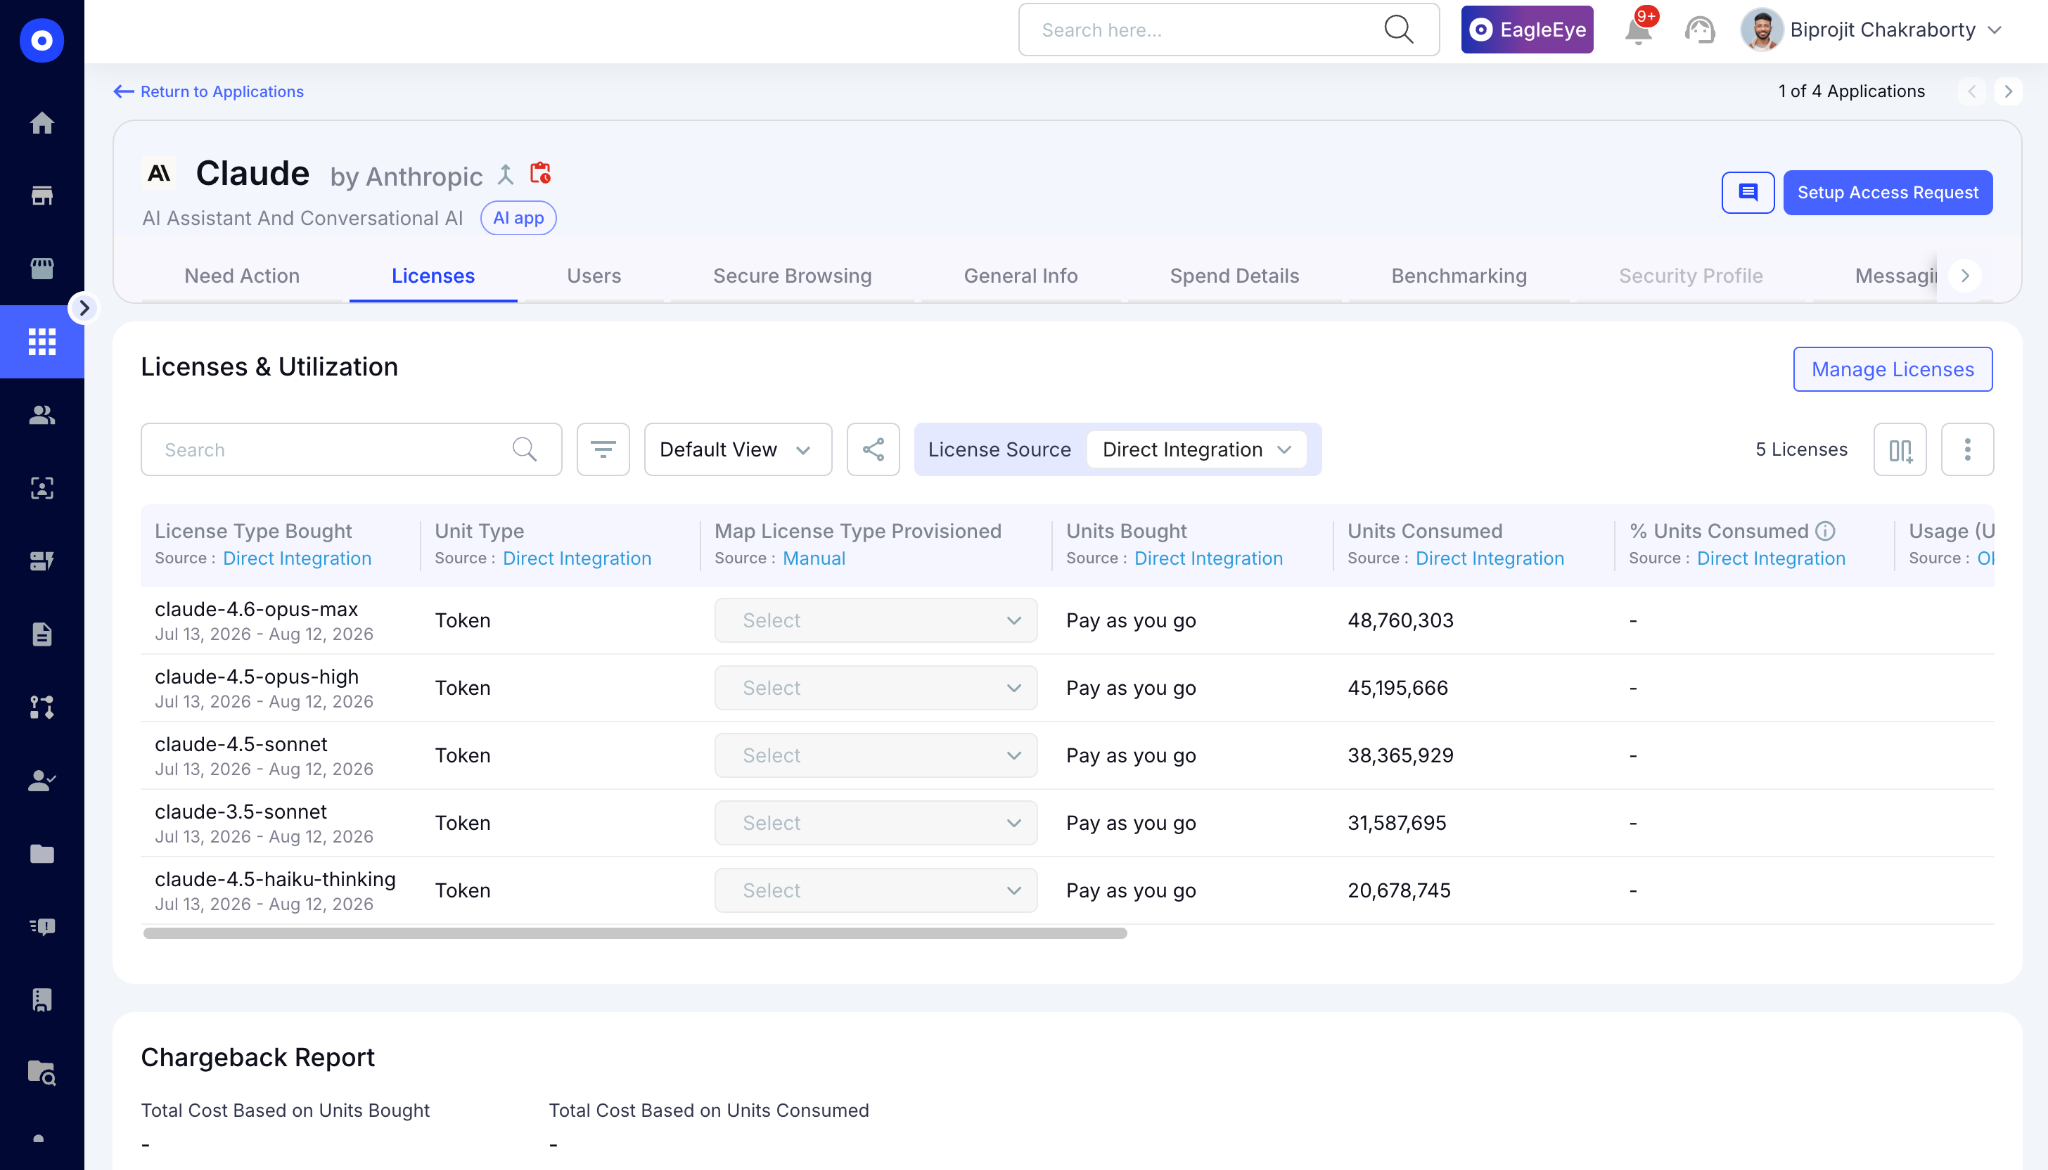Open the notifications bell
Image resolution: width=2048 pixels, height=1170 pixels.
[1638, 31]
